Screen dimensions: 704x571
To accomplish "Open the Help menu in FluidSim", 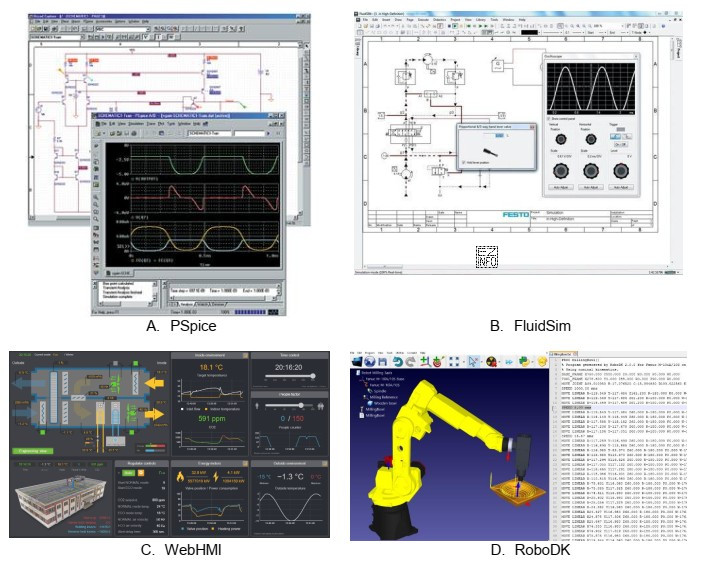I will pyautogui.click(x=522, y=20).
